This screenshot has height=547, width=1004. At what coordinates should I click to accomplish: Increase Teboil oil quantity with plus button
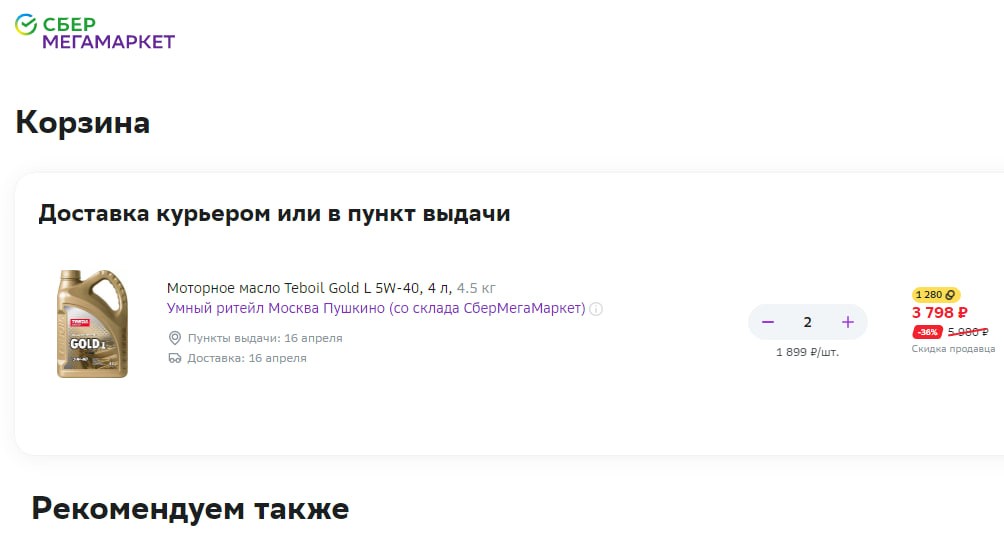click(x=848, y=322)
